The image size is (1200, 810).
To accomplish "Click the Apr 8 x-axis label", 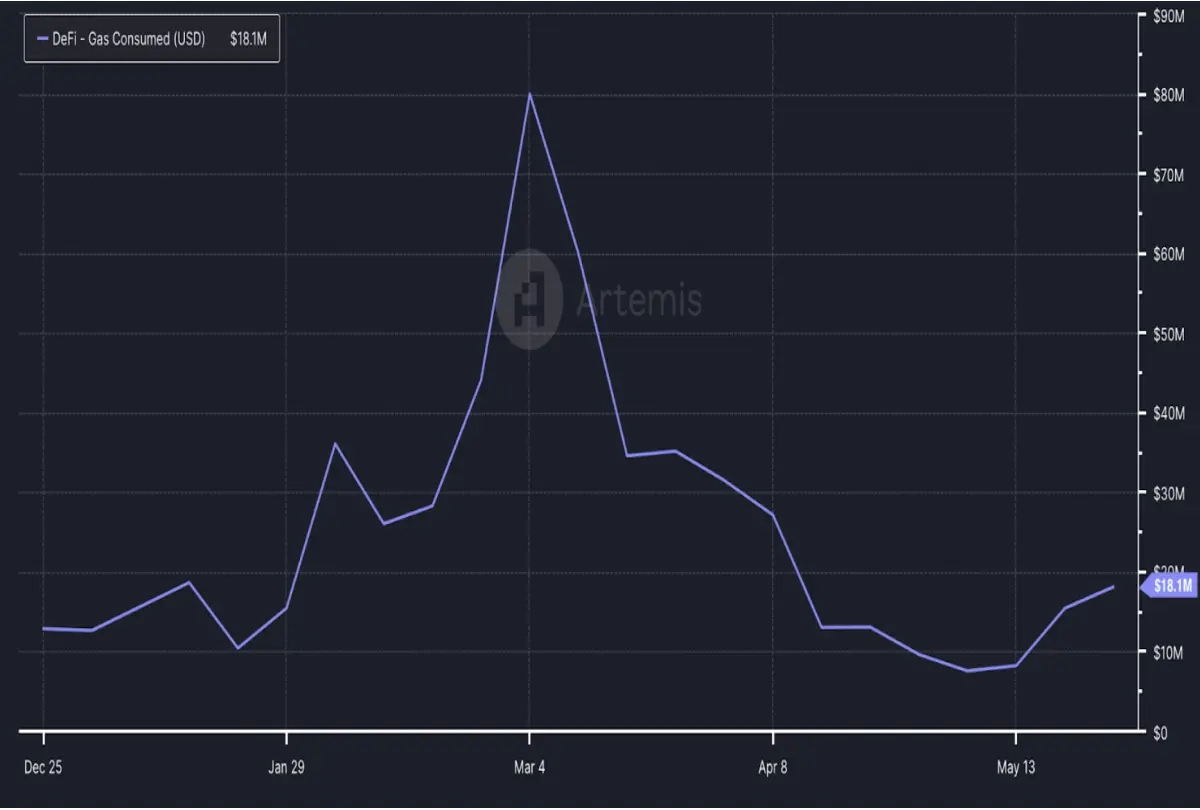I will pos(773,767).
